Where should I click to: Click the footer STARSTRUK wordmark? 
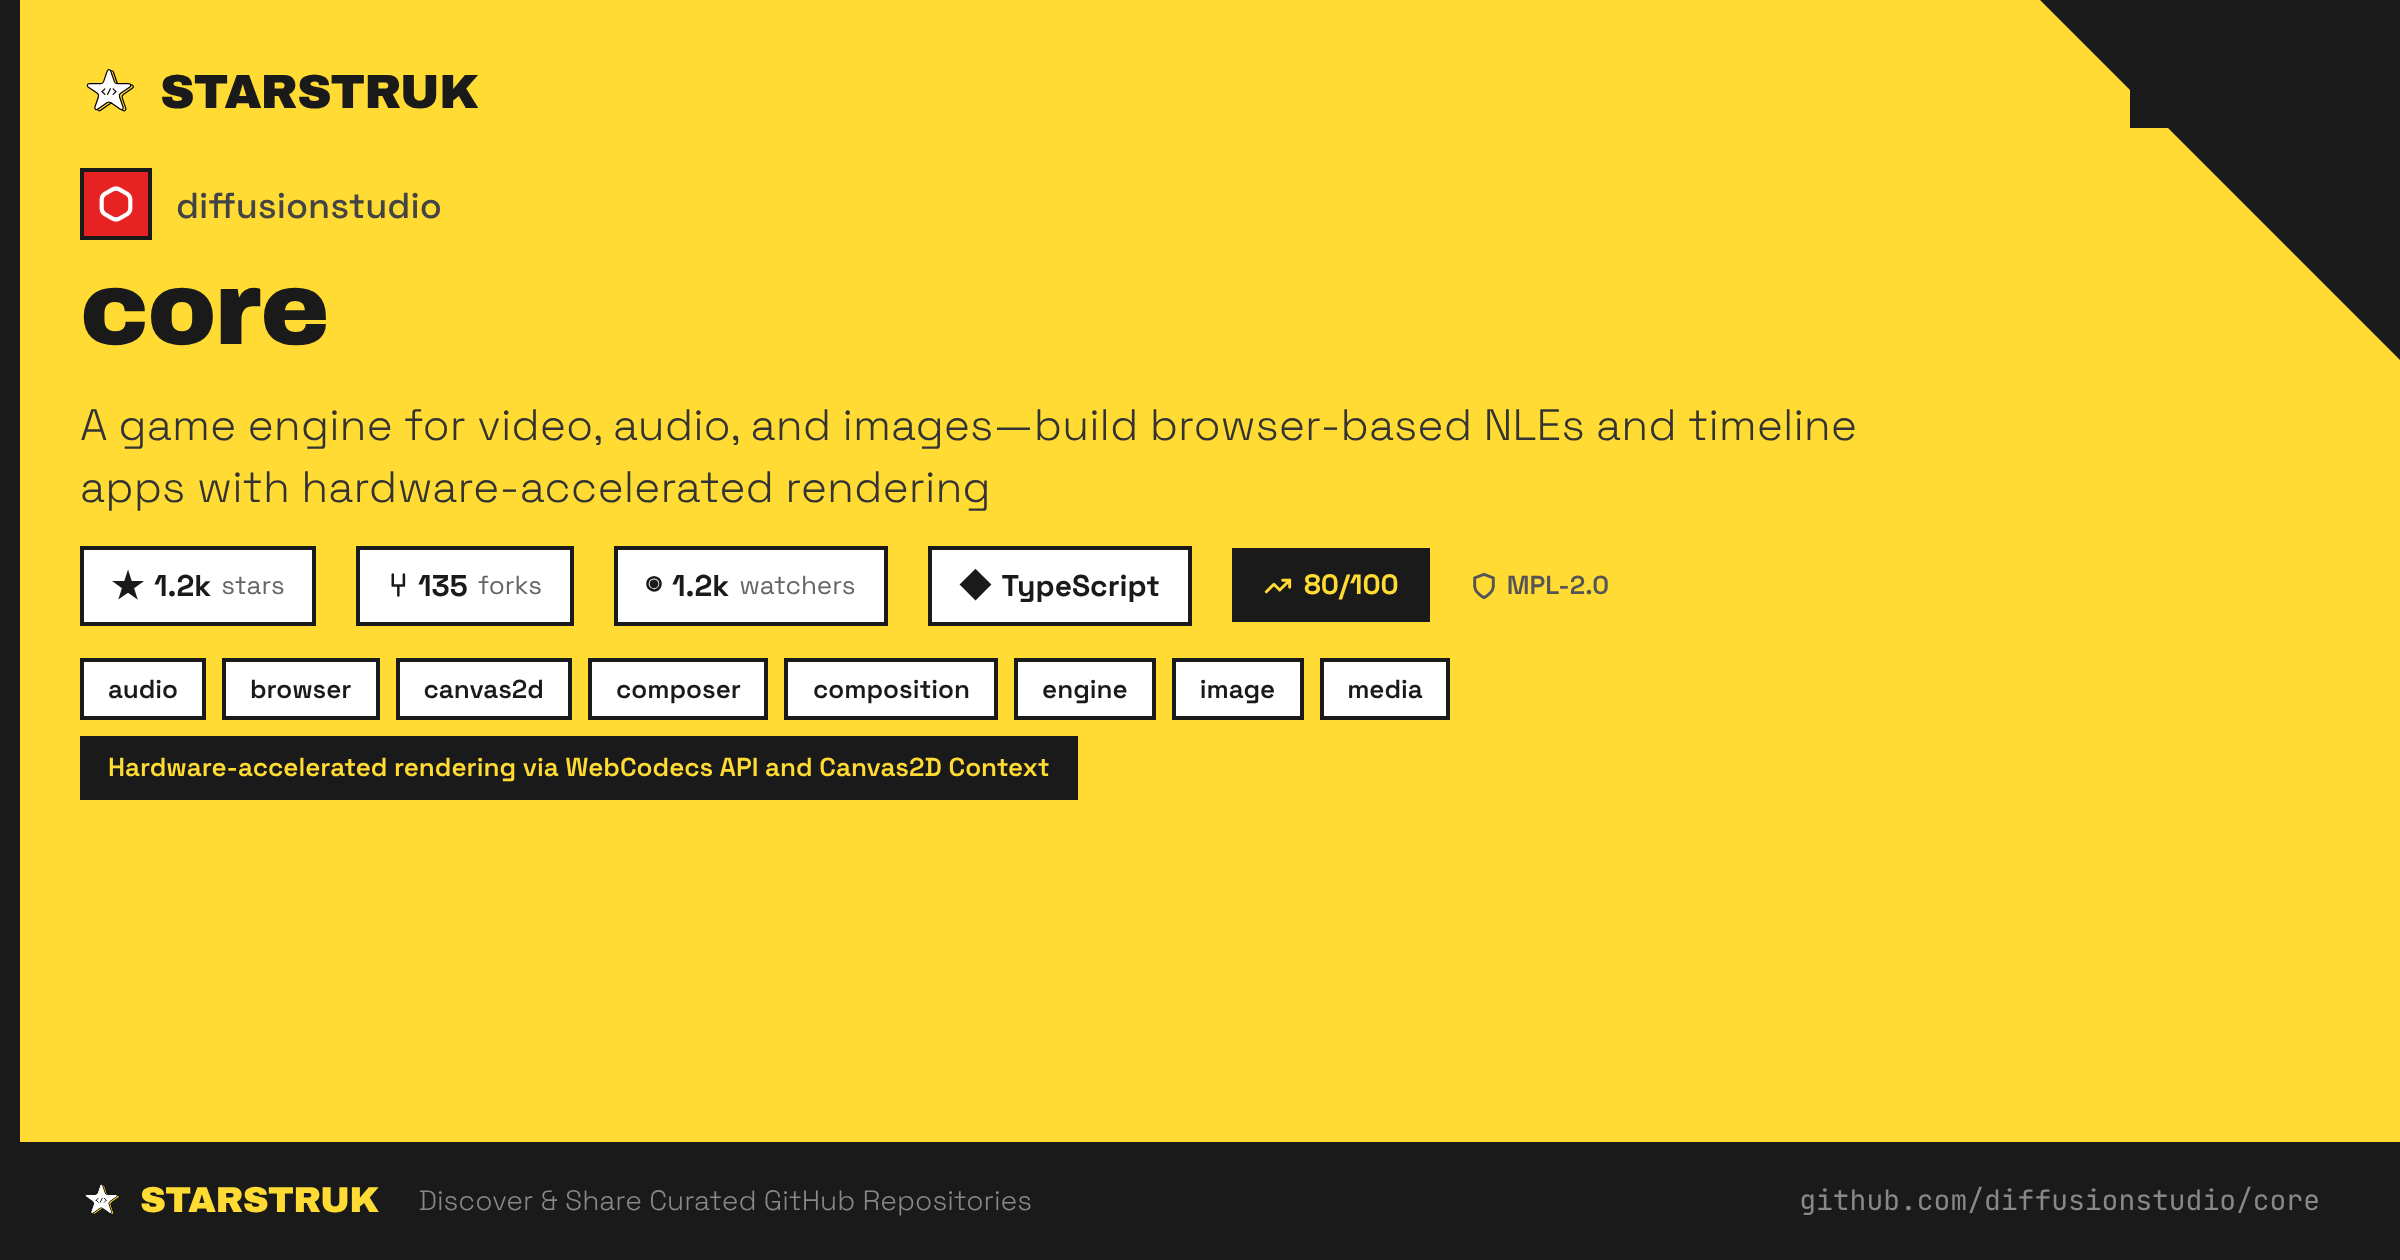pyautogui.click(x=259, y=1199)
